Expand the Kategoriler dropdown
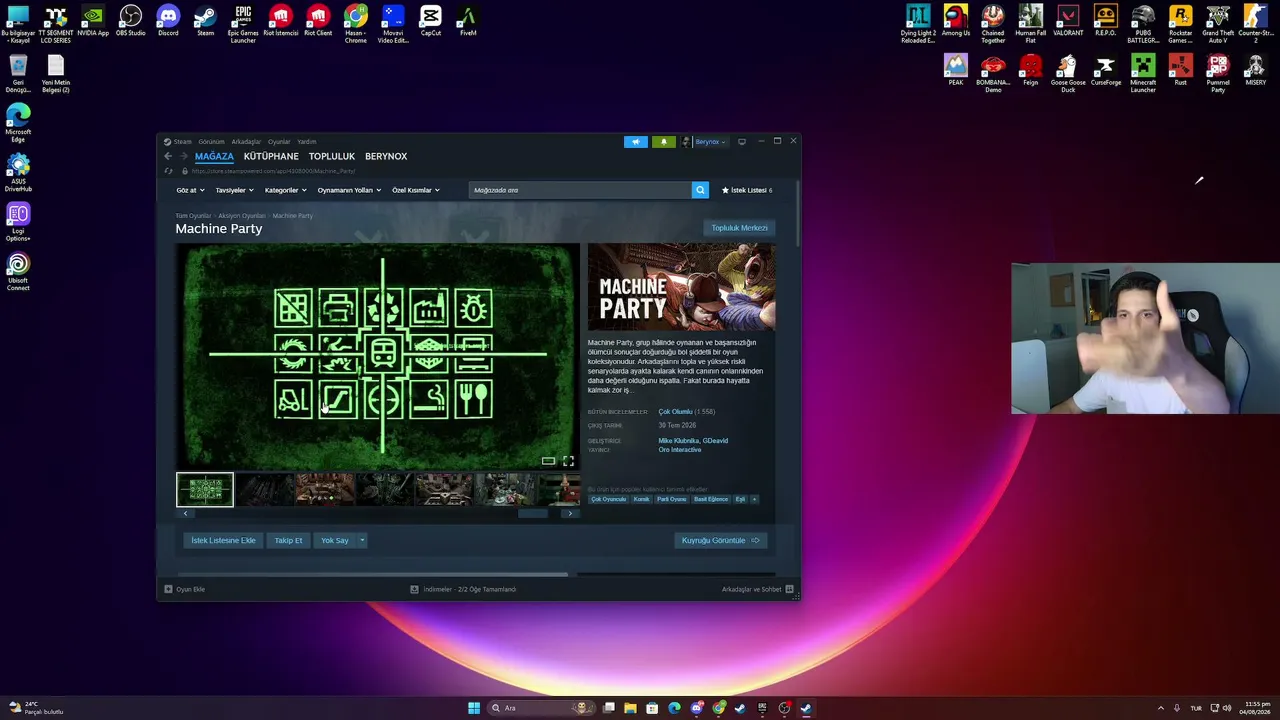The image size is (1280, 720). click(286, 190)
